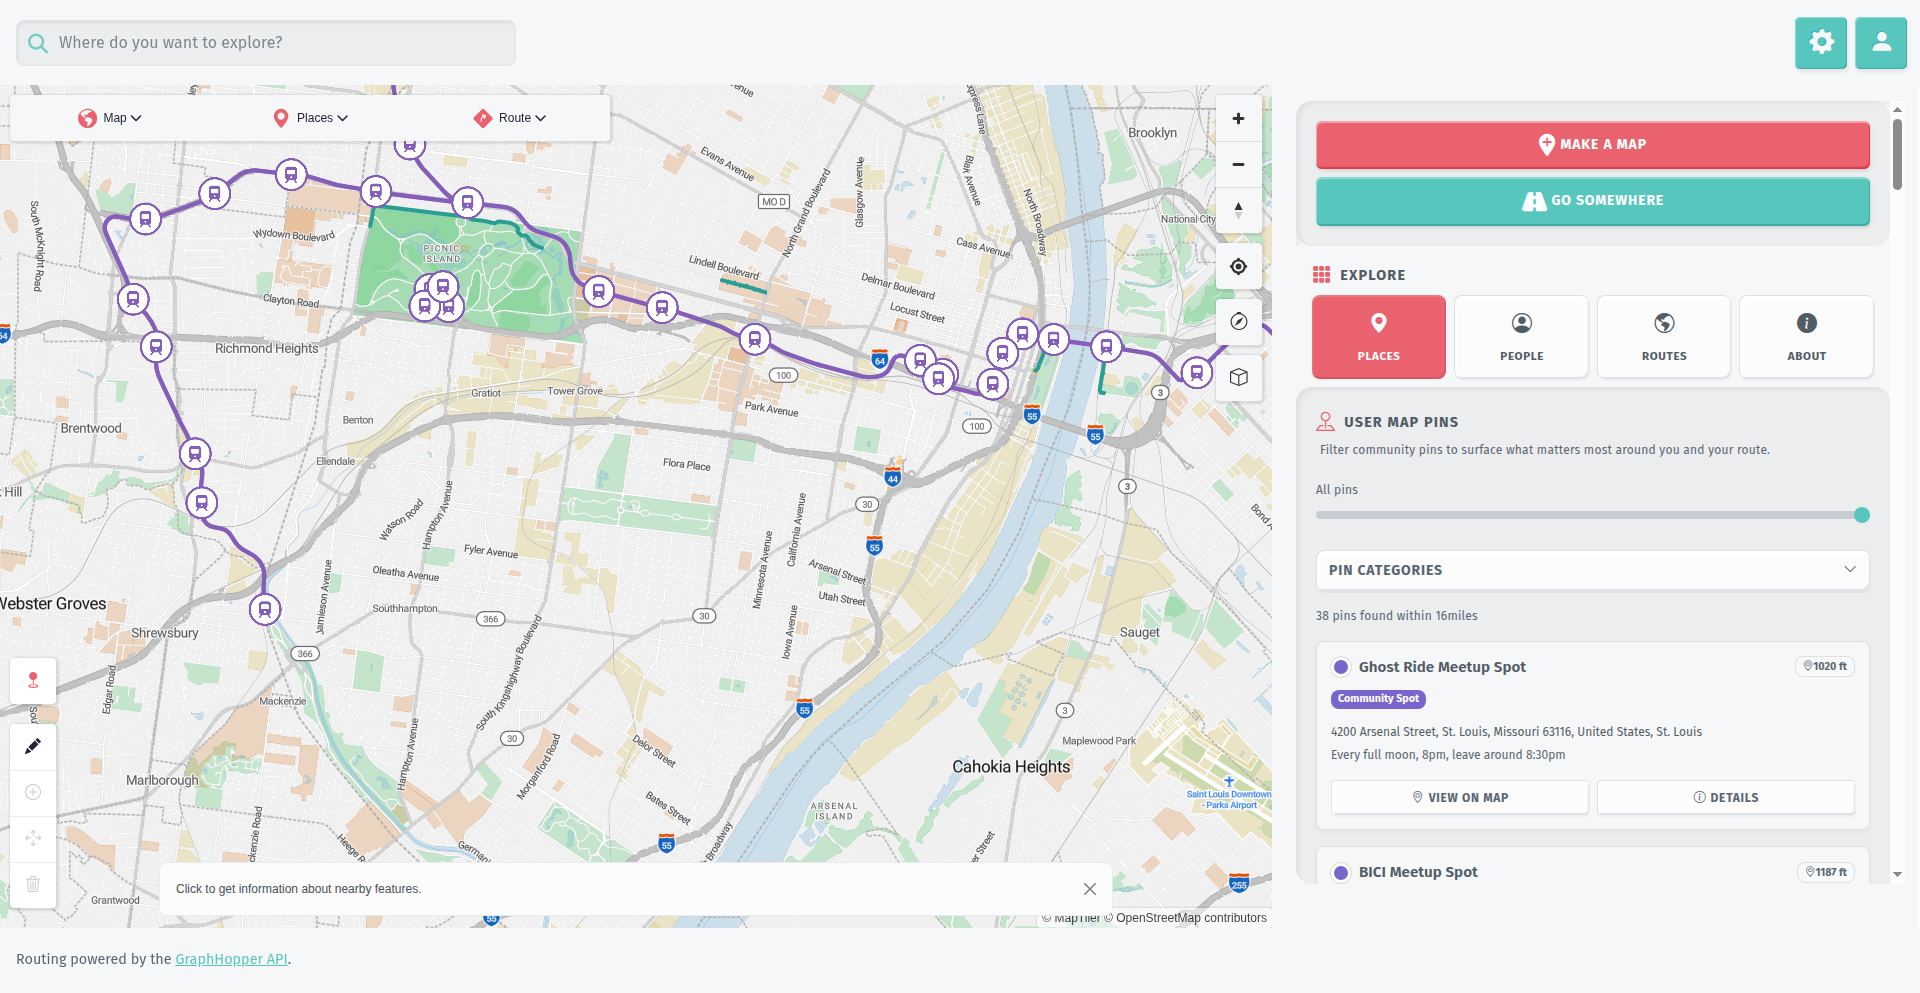Expand the Pin Categories section
This screenshot has height=993, width=1920.
pos(1591,569)
